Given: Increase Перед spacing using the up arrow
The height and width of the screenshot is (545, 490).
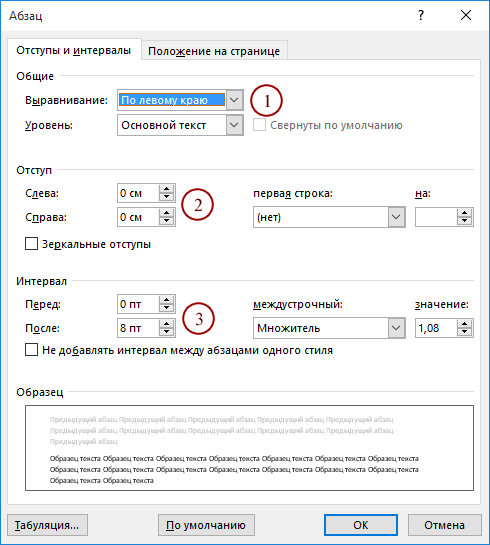Looking at the screenshot, I should click(166, 300).
